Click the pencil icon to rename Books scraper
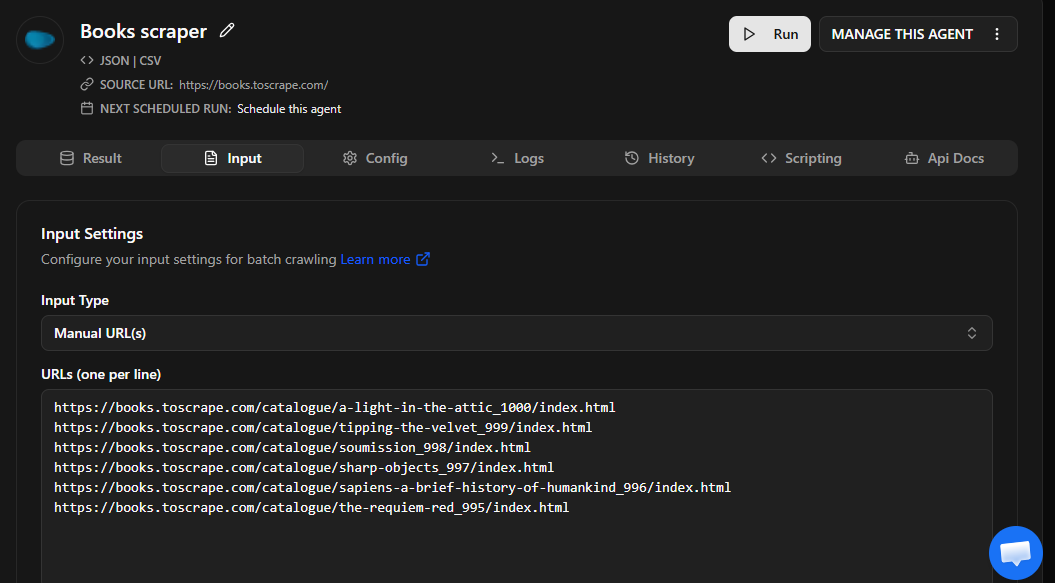 tap(227, 31)
